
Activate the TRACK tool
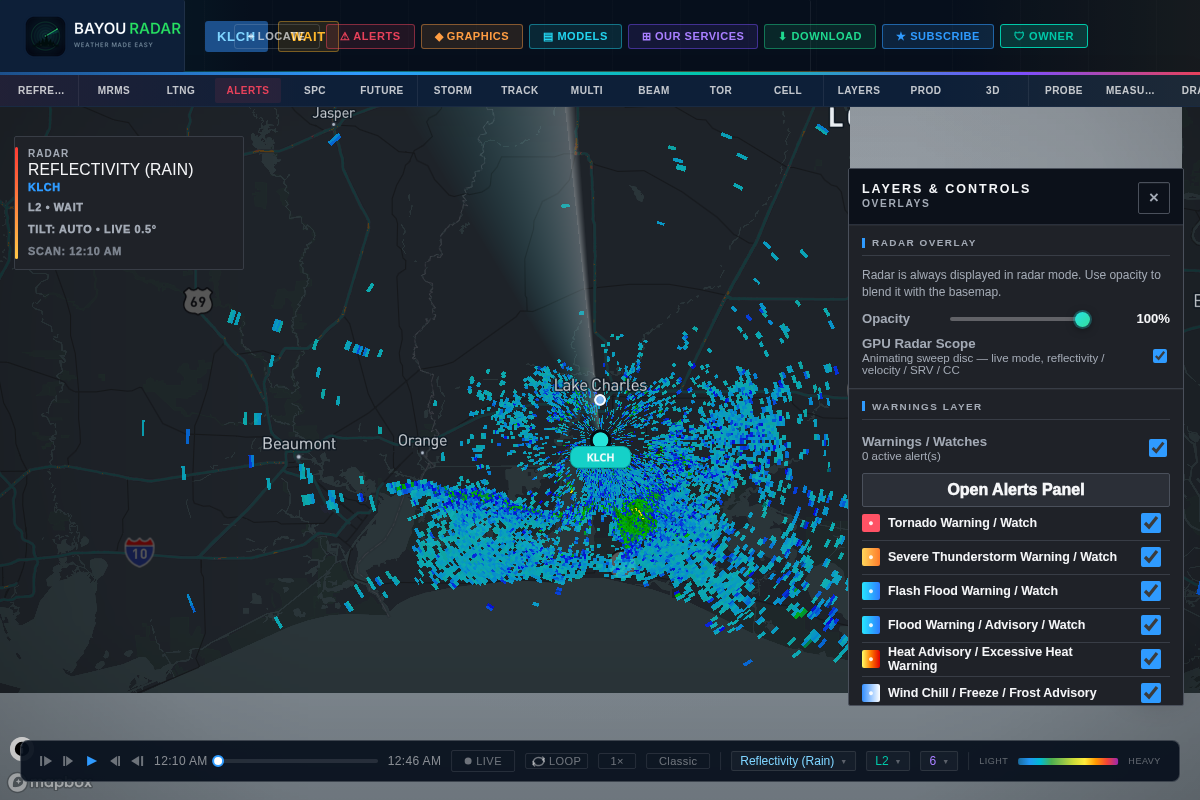pos(520,90)
